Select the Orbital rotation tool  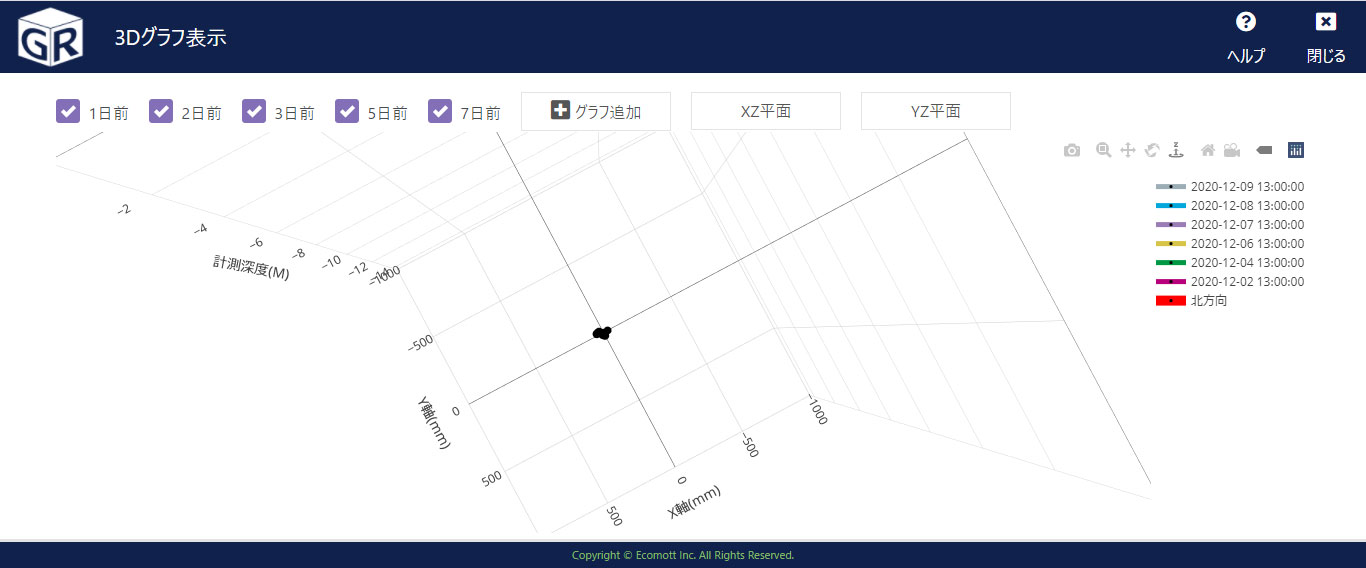[x=1152, y=150]
